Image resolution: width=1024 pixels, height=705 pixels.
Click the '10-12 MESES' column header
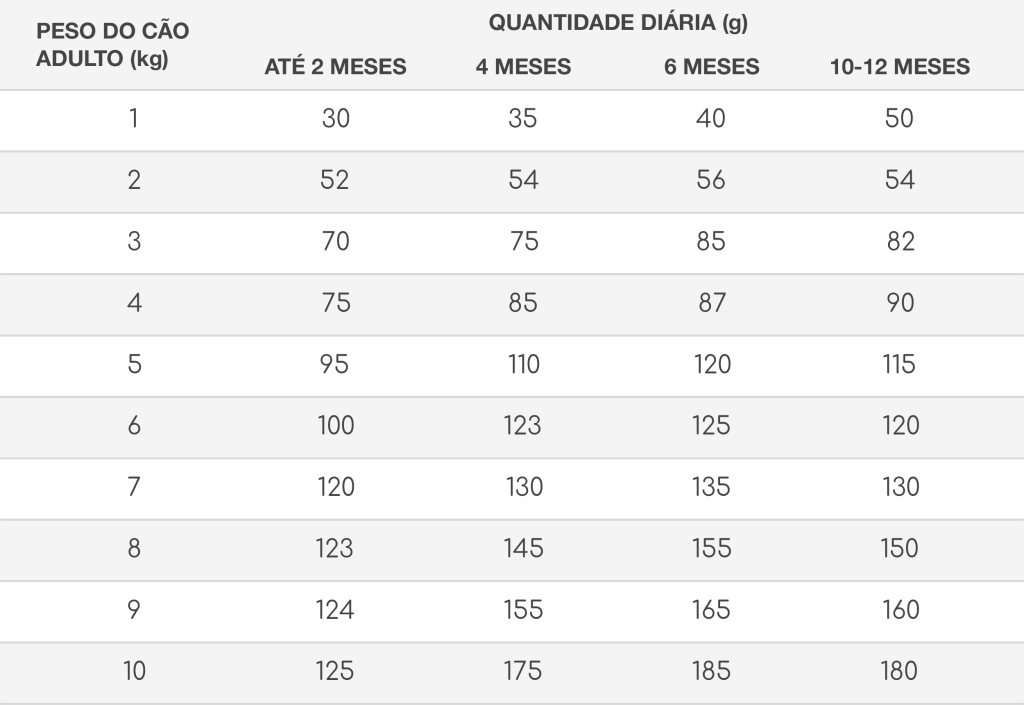(x=900, y=67)
